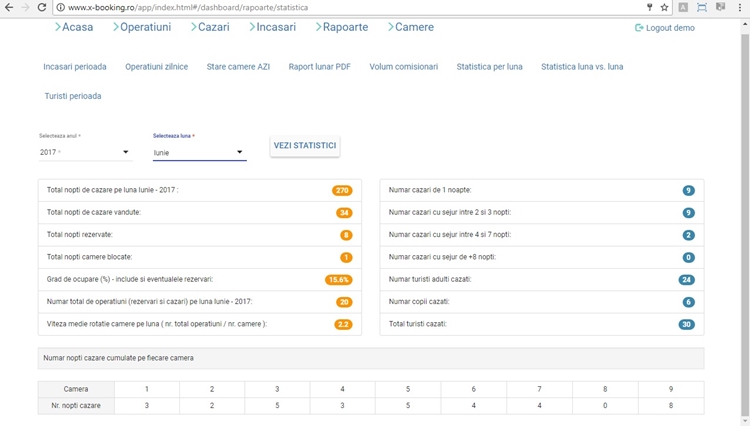Open the year selector dropdown showing 2017
750x426 pixels.
pos(85,152)
